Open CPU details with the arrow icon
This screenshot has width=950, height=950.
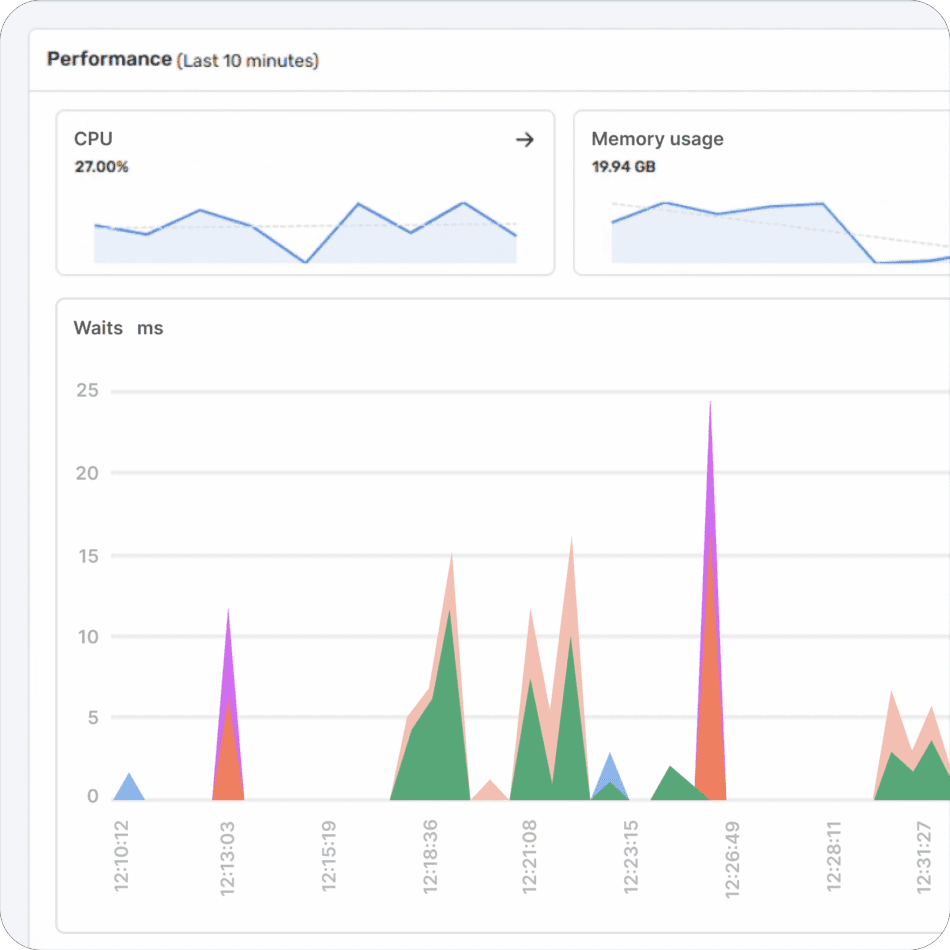click(525, 140)
